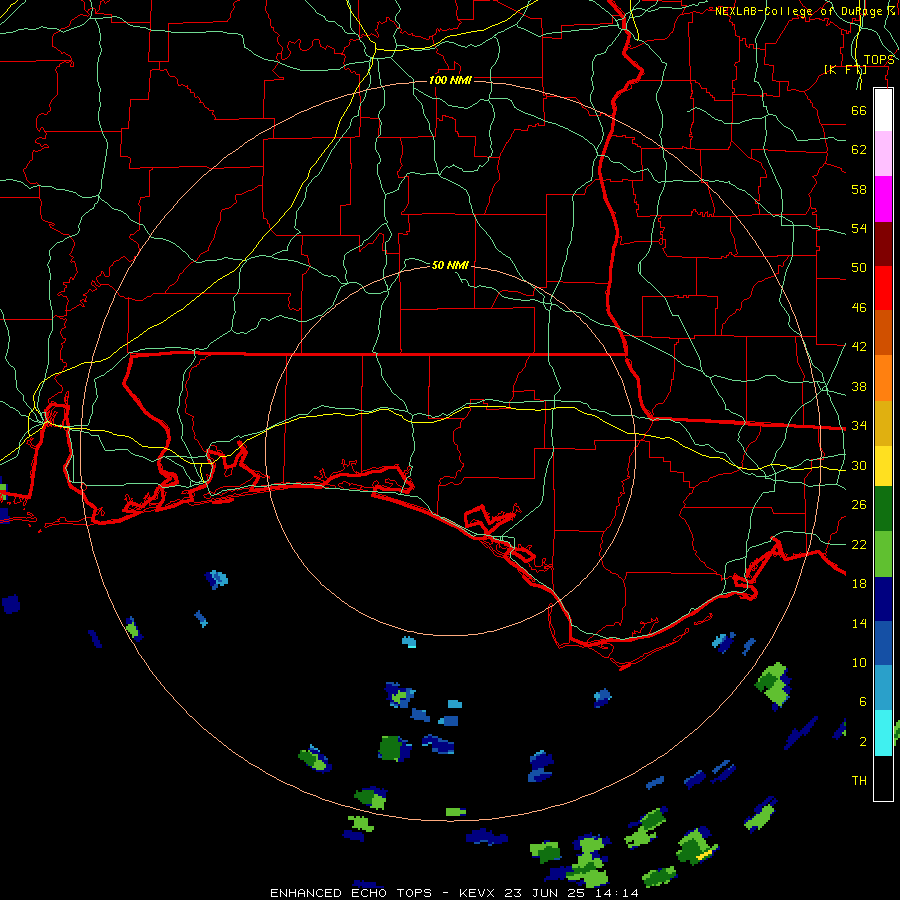900x900 pixels.
Task: Select the 54 scale value
Action: pyautogui.click(x=859, y=228)
